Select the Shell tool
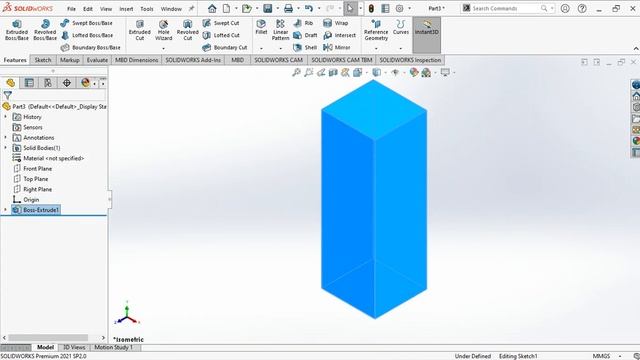The width and height of the screenshot is (640, 360). point(305,47)
